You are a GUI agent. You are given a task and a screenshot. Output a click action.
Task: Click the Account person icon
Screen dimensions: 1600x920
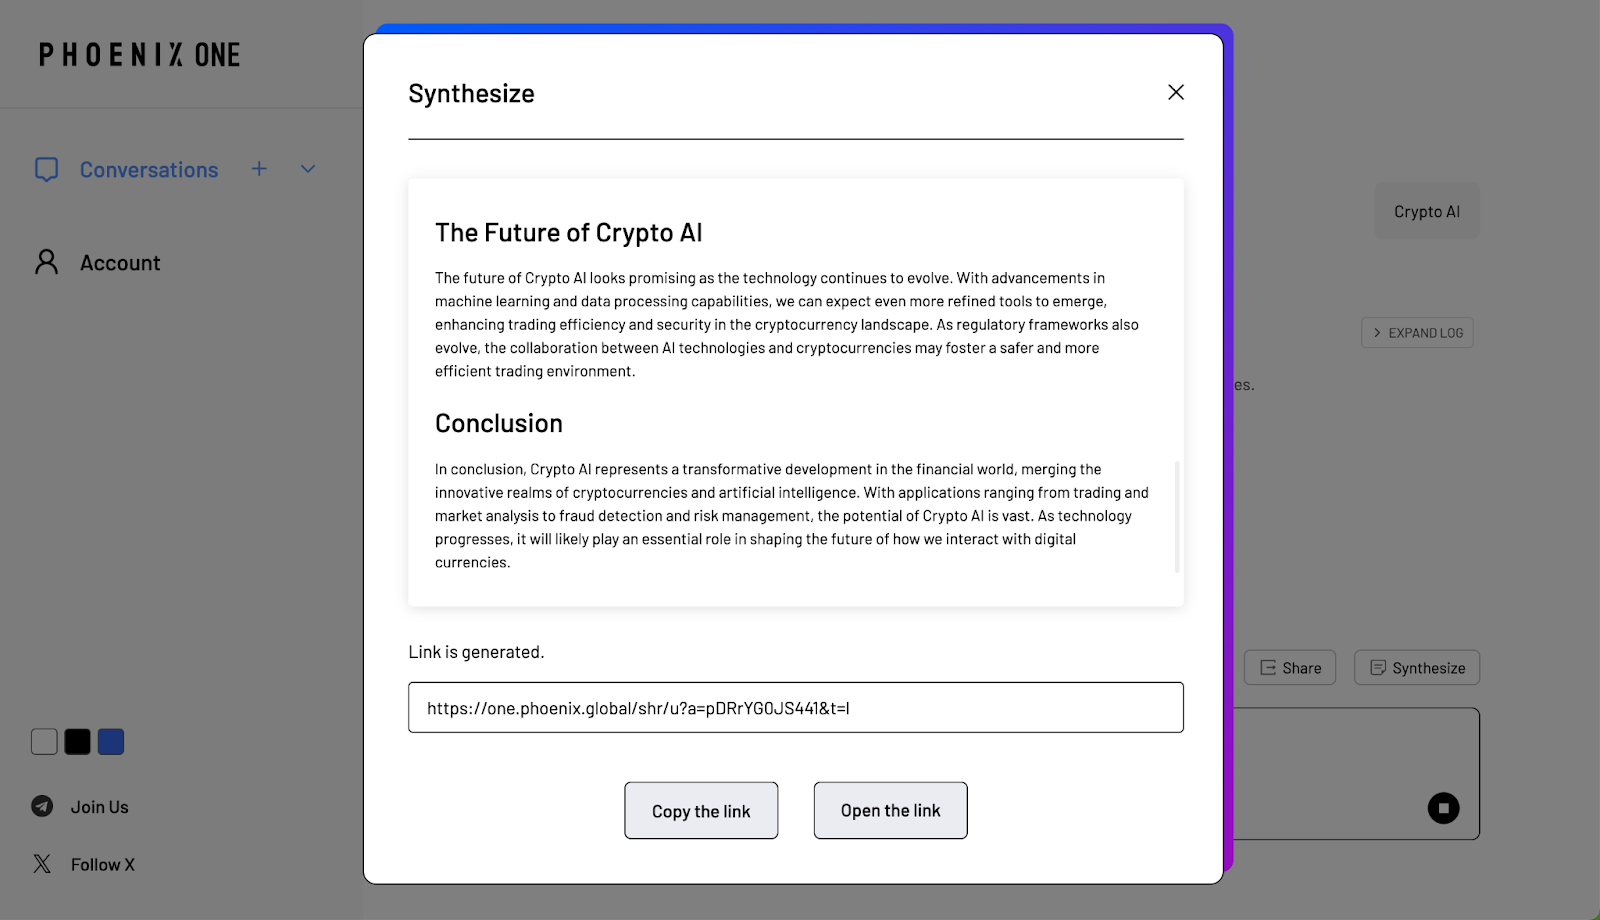(46, 262)
